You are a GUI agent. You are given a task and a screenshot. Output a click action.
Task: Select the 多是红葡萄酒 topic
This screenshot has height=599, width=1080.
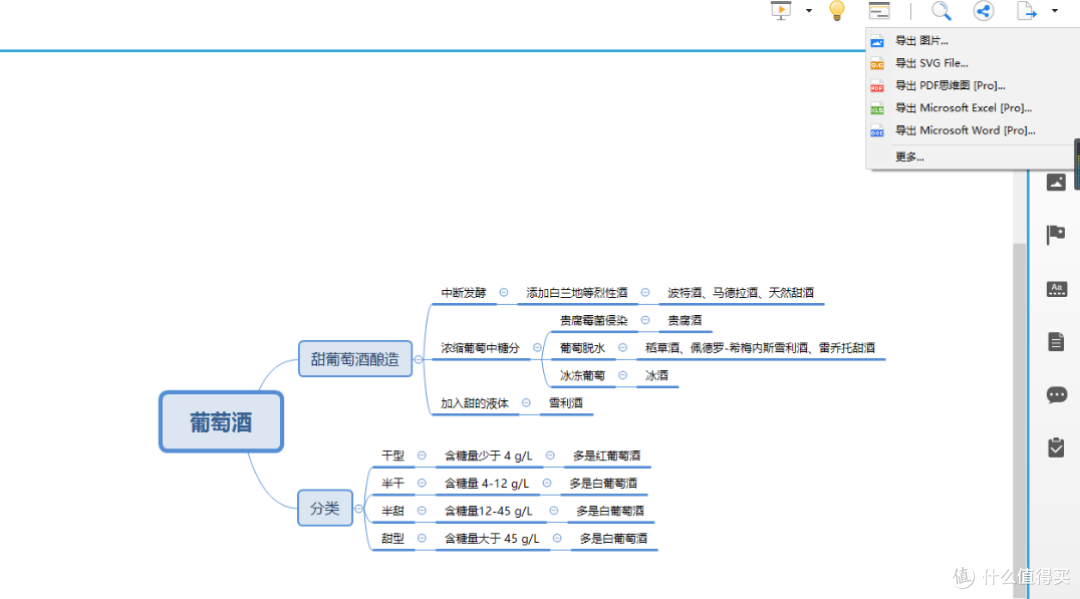pos(606,456)
